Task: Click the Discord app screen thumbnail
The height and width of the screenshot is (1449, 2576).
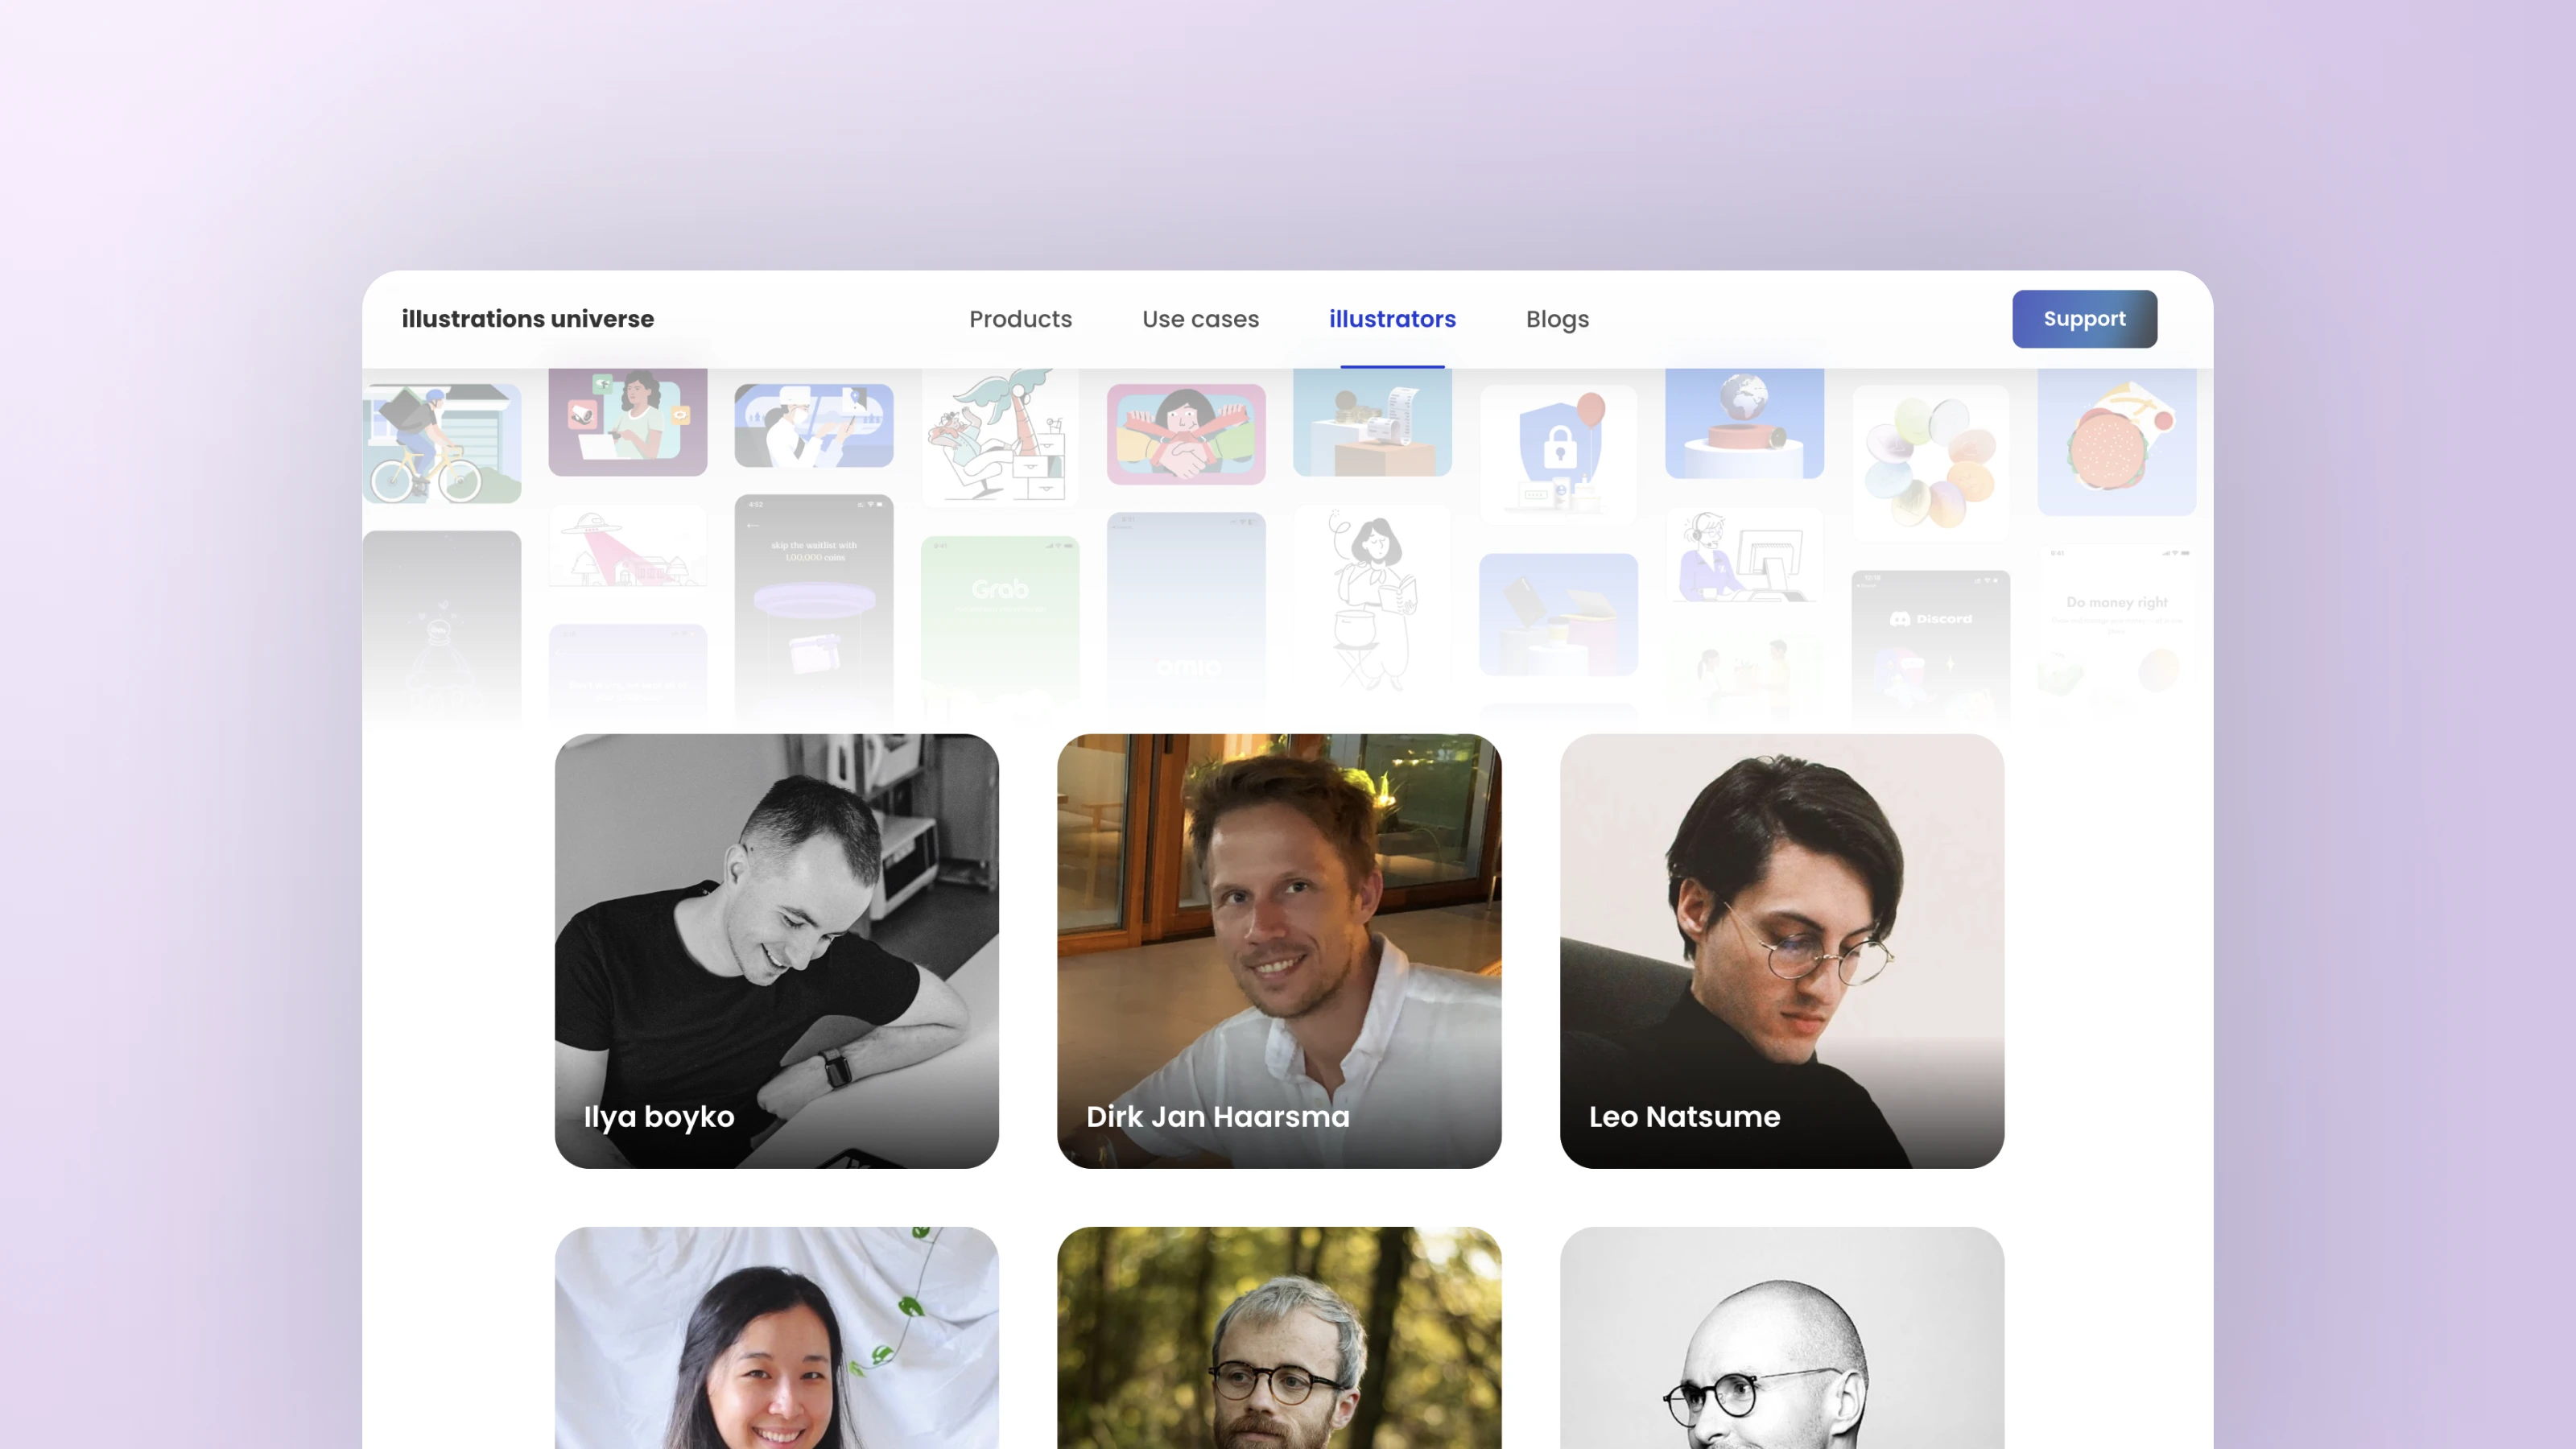Action: (1930, 643)
